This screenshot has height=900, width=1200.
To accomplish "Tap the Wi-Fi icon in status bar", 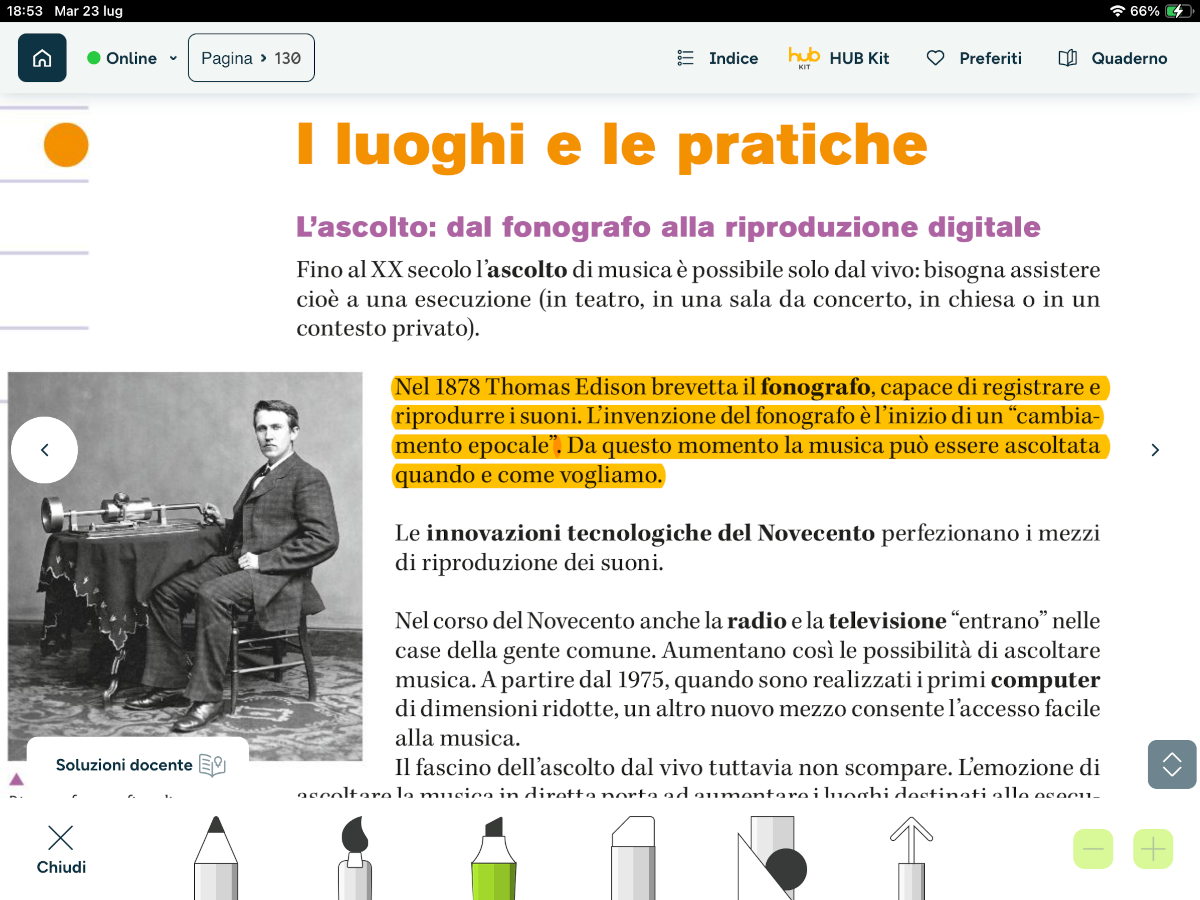I will [x=1118, y=11].
